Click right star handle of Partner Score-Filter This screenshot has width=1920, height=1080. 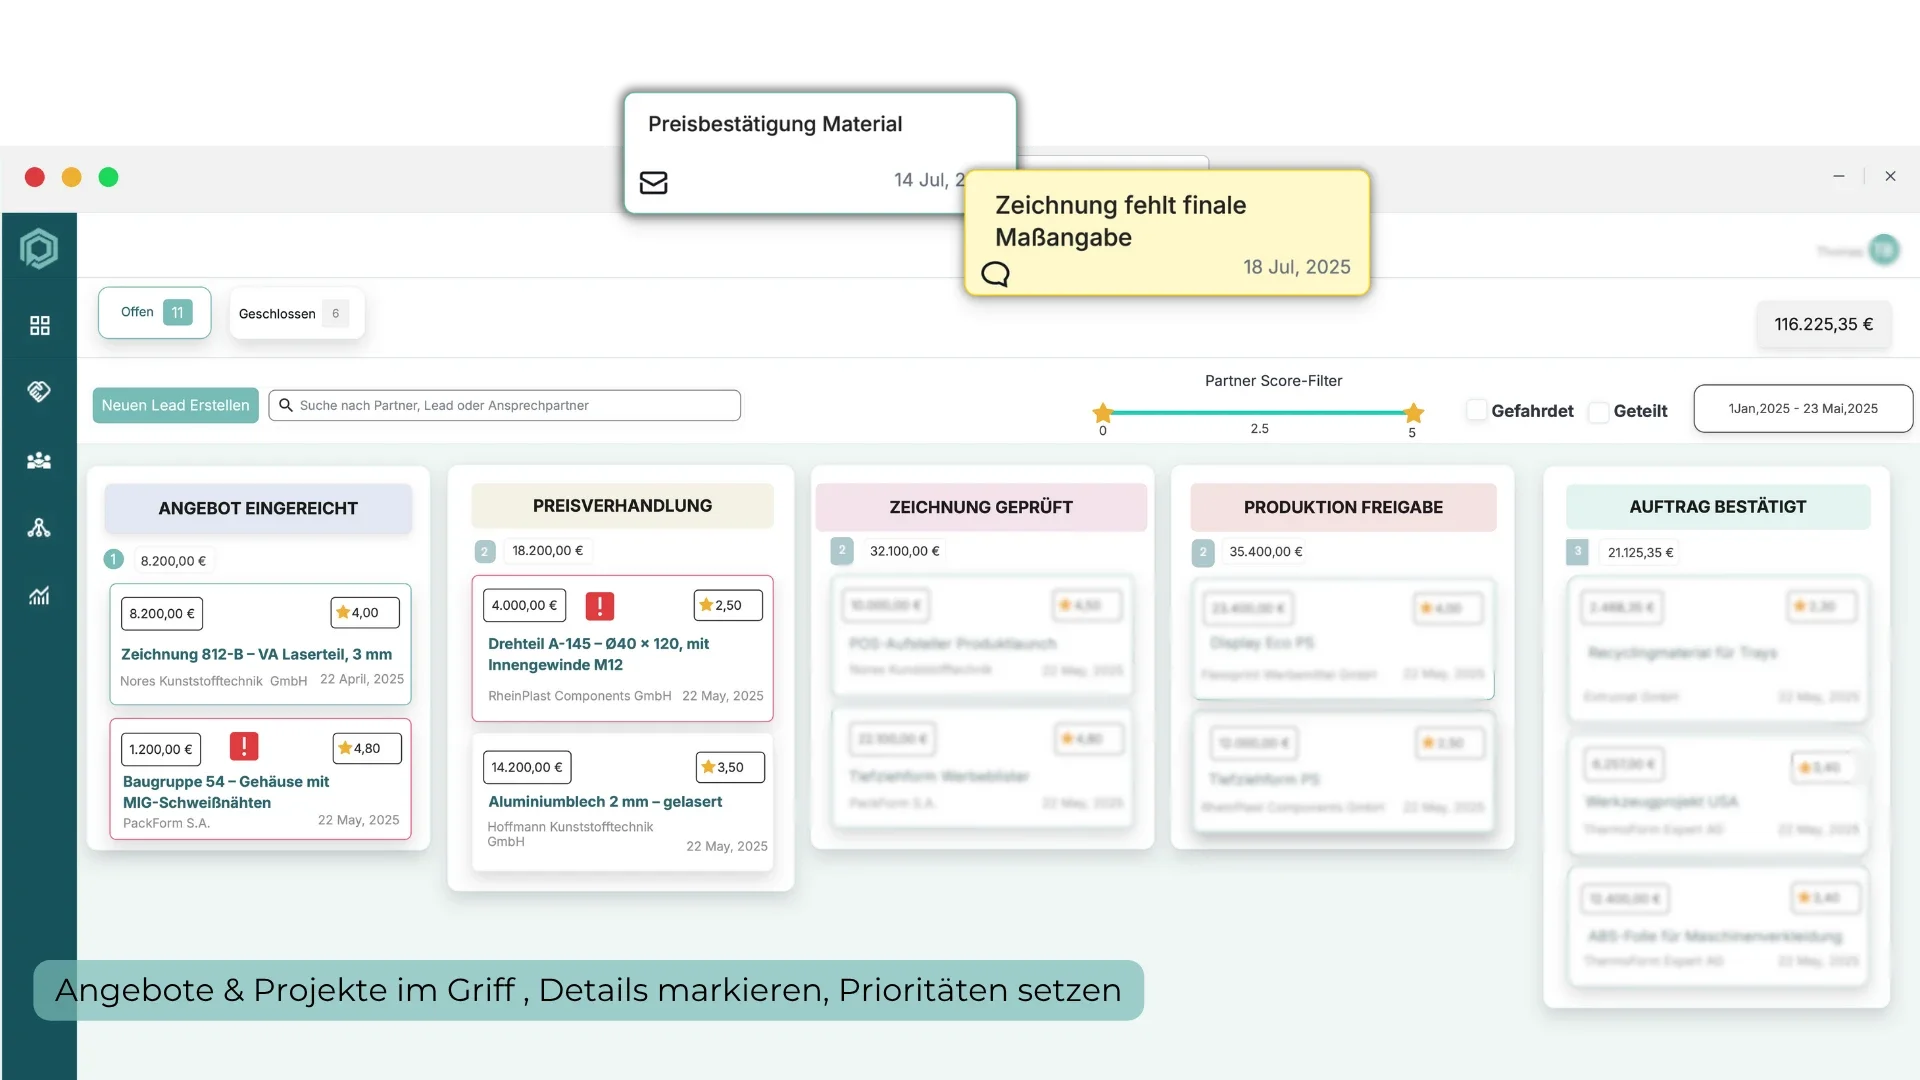click(1413, 413)
